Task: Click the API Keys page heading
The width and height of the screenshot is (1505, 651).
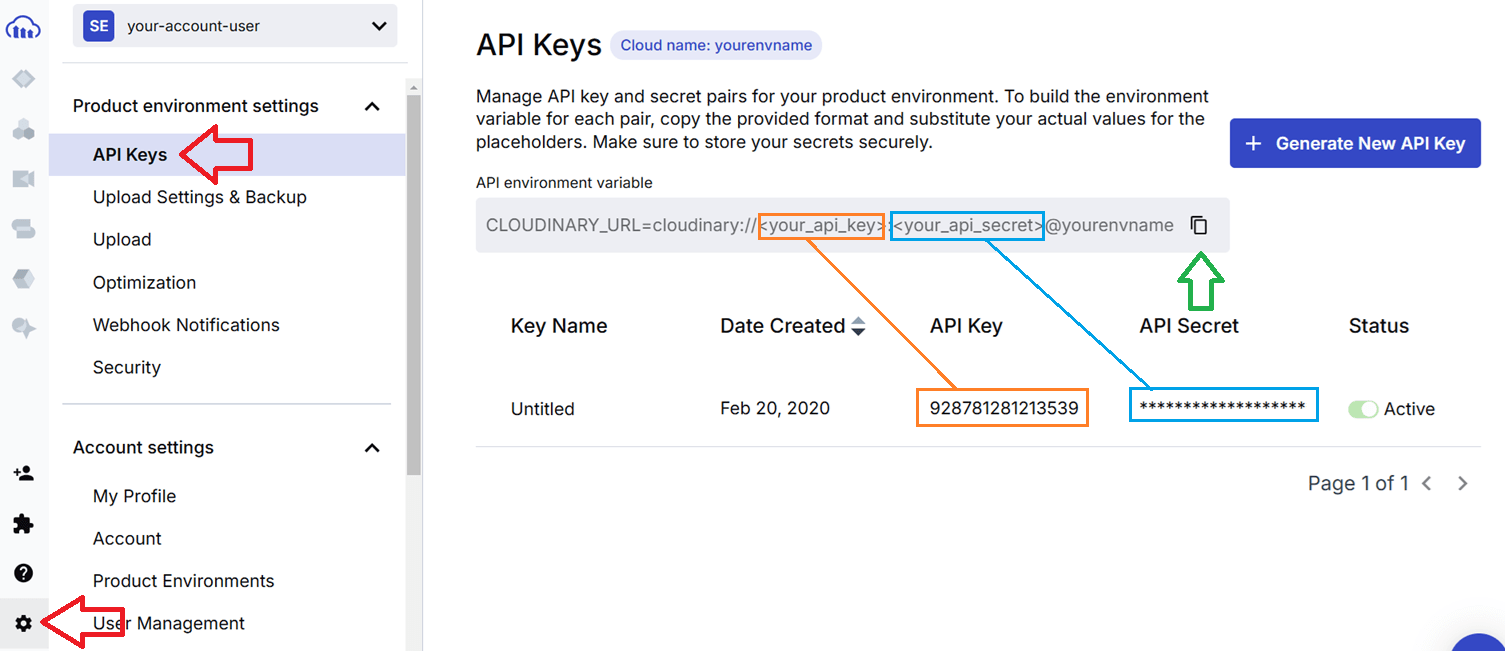Action: tap(539, 45)
